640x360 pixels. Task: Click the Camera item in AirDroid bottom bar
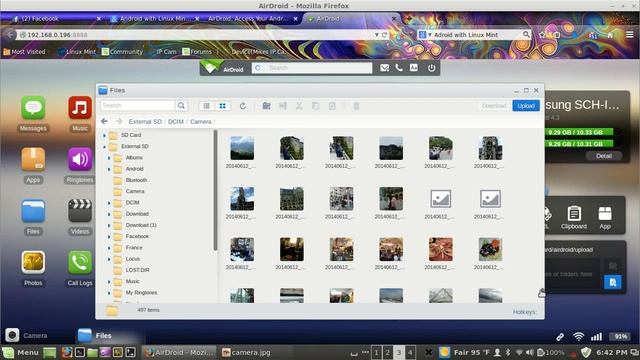tap(27, 336)
